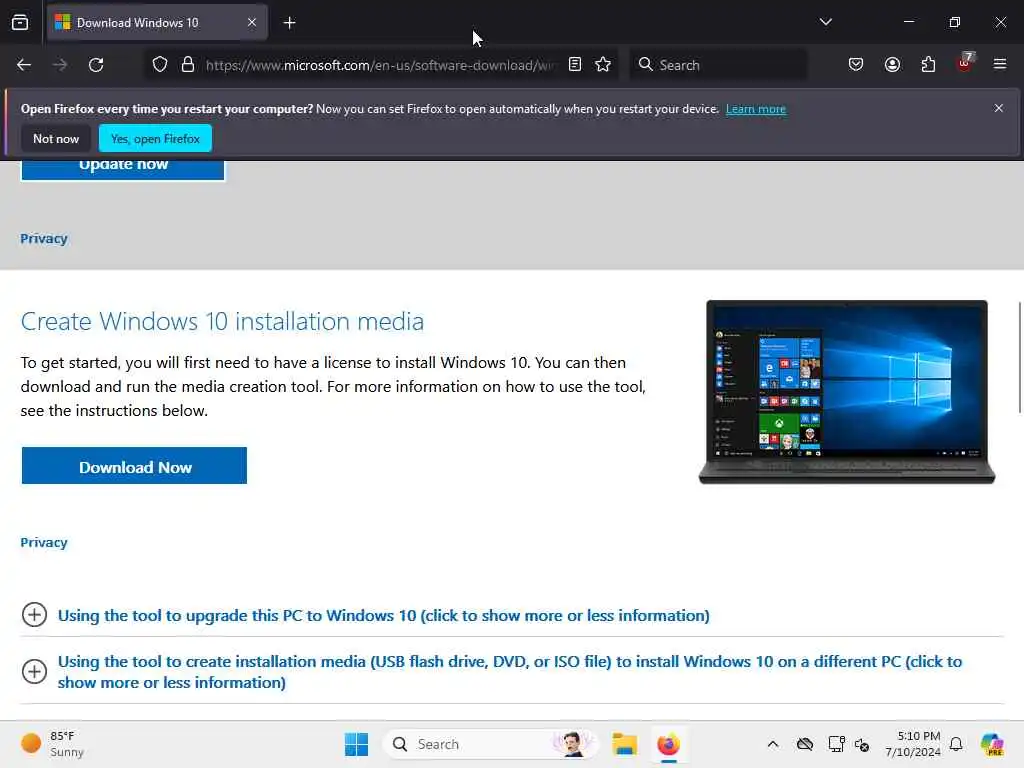
Task: Bookmark this page with the star icon
Action: [603, 65]
